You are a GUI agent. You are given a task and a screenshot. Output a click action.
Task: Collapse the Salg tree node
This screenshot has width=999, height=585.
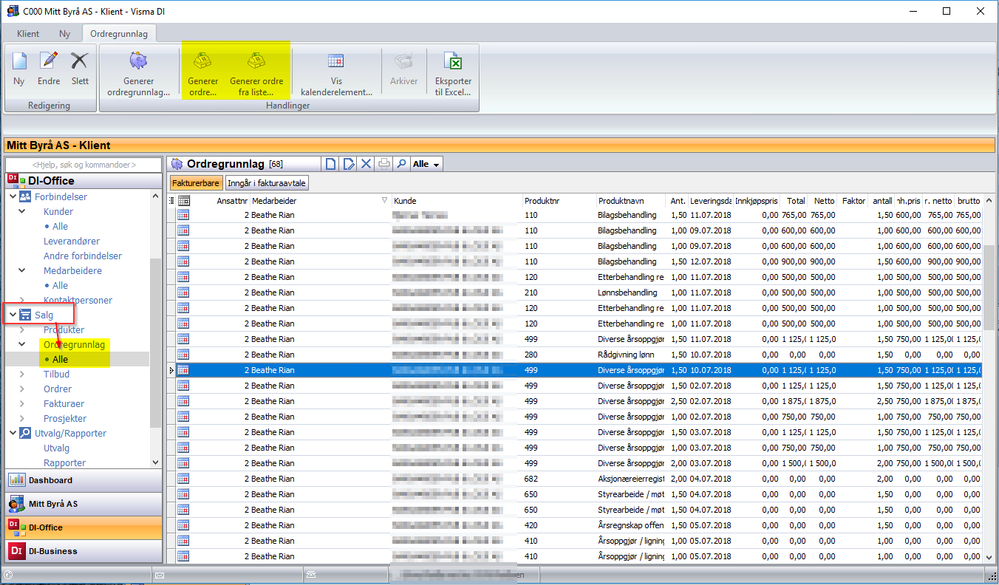(x=13, y=315)
